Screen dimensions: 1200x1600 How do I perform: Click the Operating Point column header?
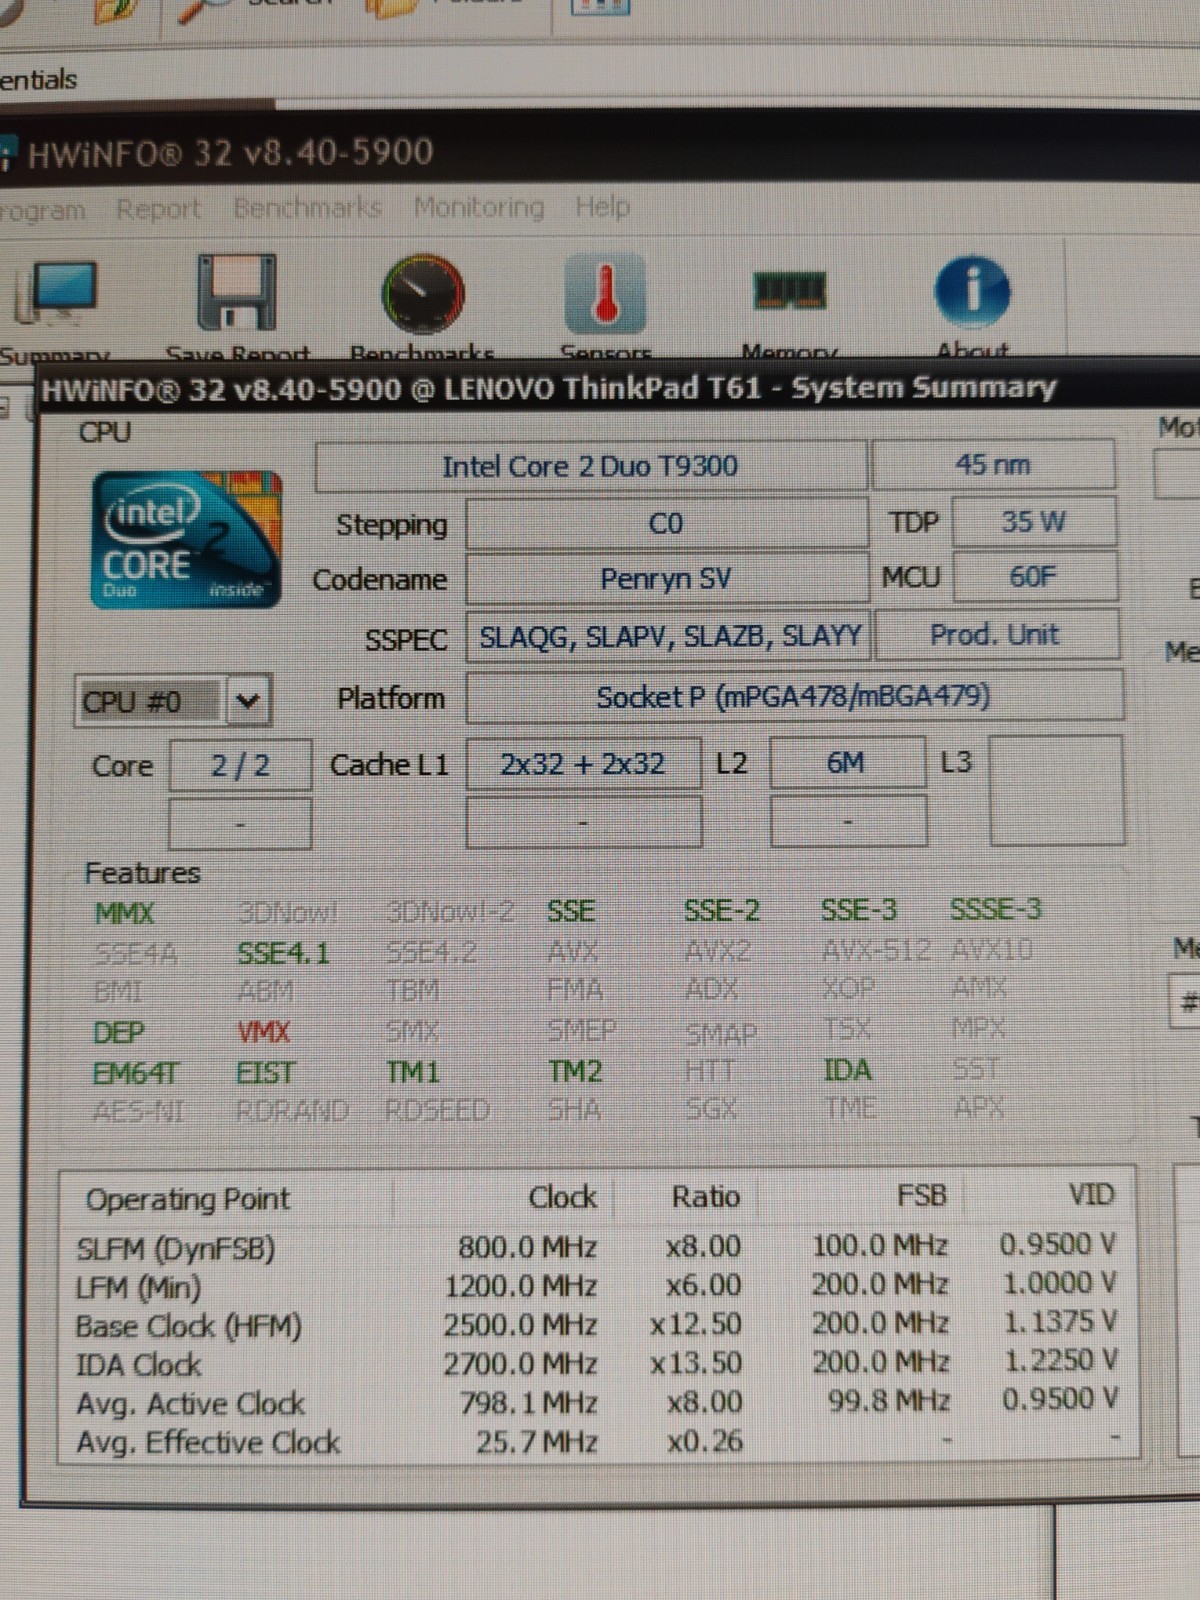point(188,1199)
